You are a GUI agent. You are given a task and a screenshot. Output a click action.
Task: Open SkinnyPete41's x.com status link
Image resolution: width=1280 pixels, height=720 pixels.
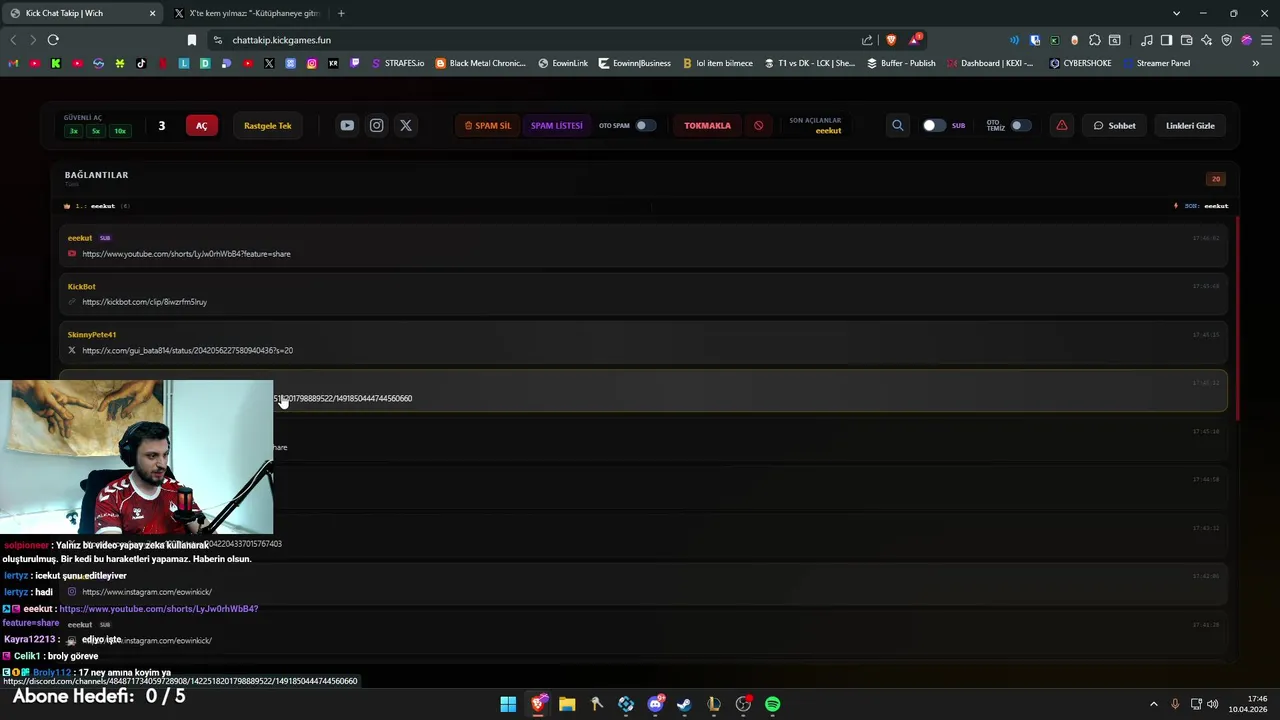(x=187, y=350)
